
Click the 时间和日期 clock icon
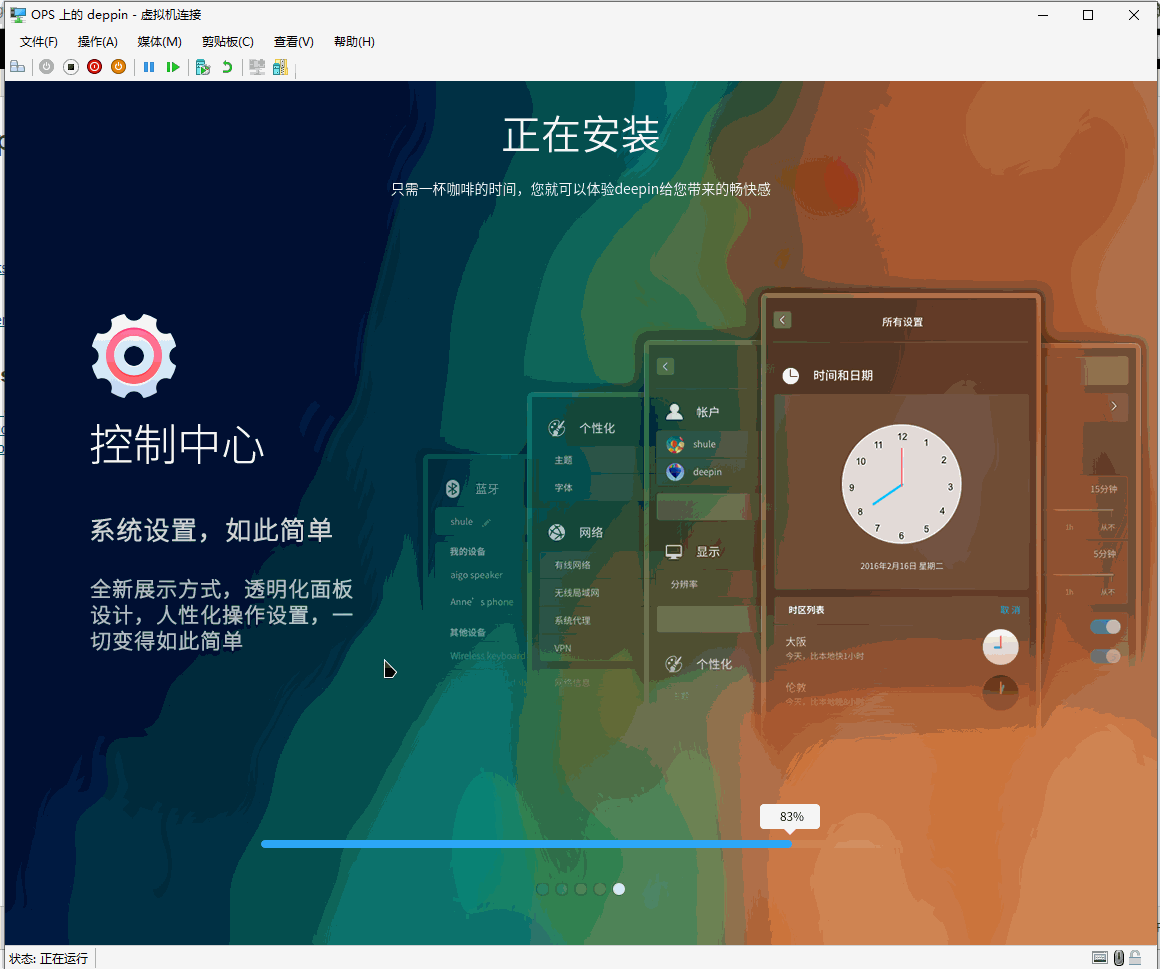tap(791, 376)
